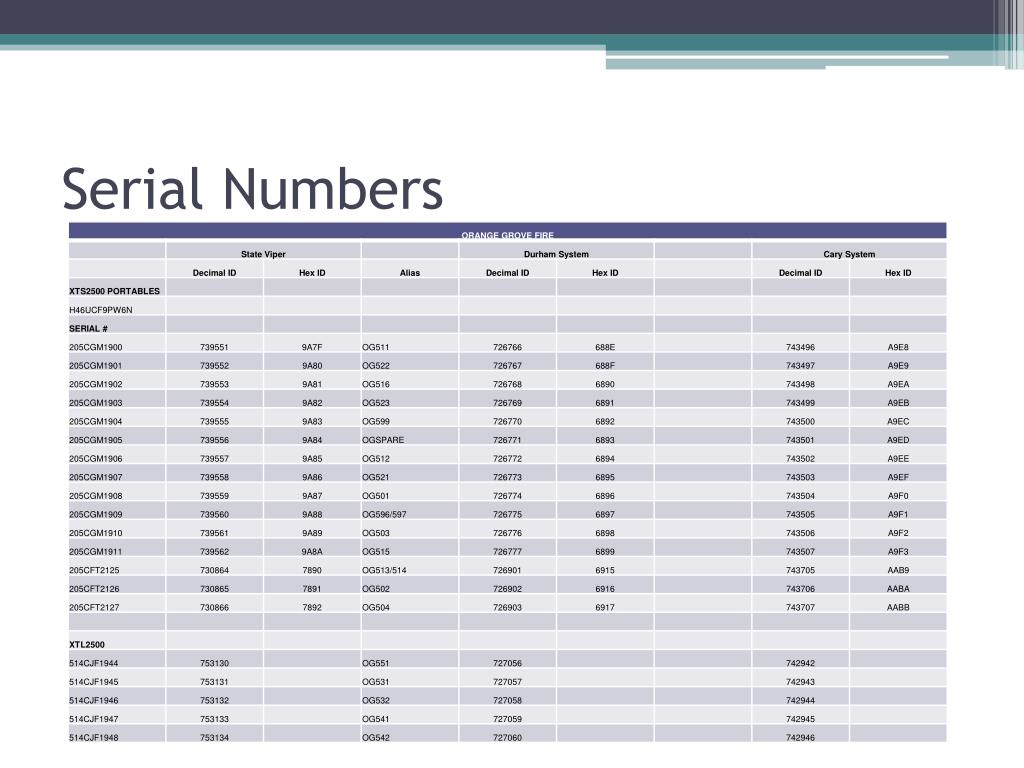The height and width of the screenshot is (768, 1024).
Task: Click alias OG504
Action: (x=376, y=608)
